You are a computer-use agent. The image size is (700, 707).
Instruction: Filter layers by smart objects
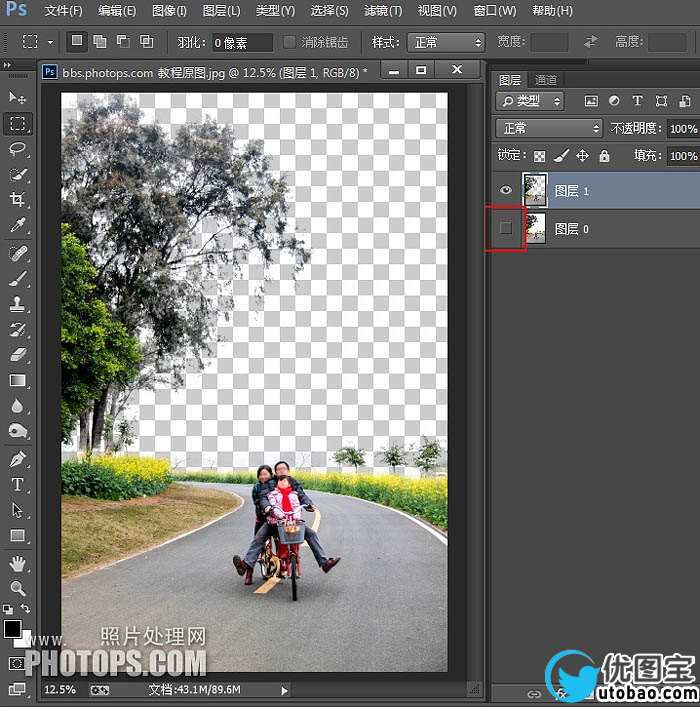pos(685,101)
